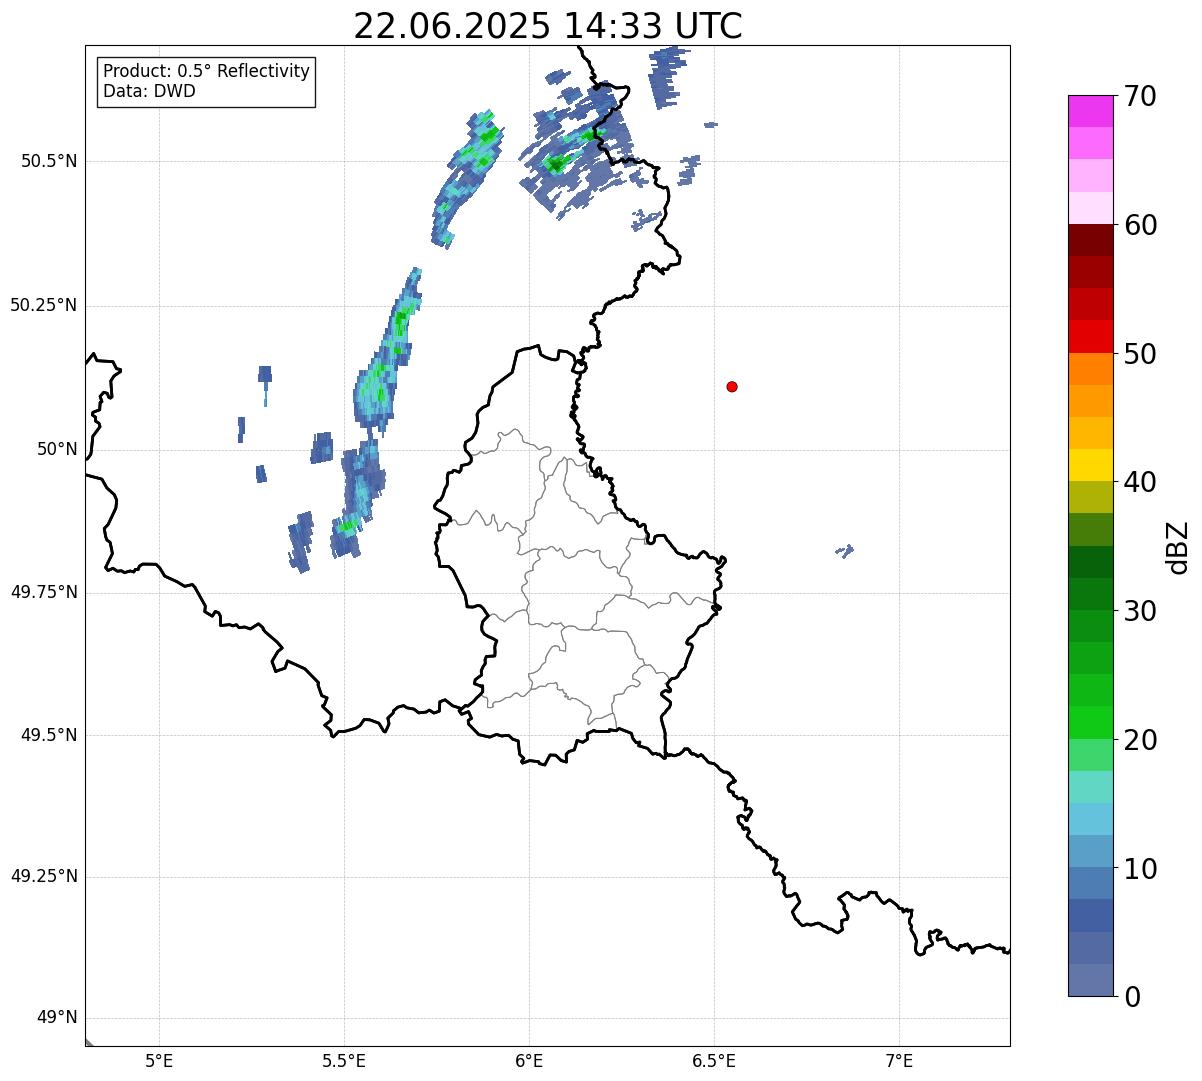Click the green radar core near 50.5°N, 6.1°E
The image size is (1202, 1081).
click(557, 162)
